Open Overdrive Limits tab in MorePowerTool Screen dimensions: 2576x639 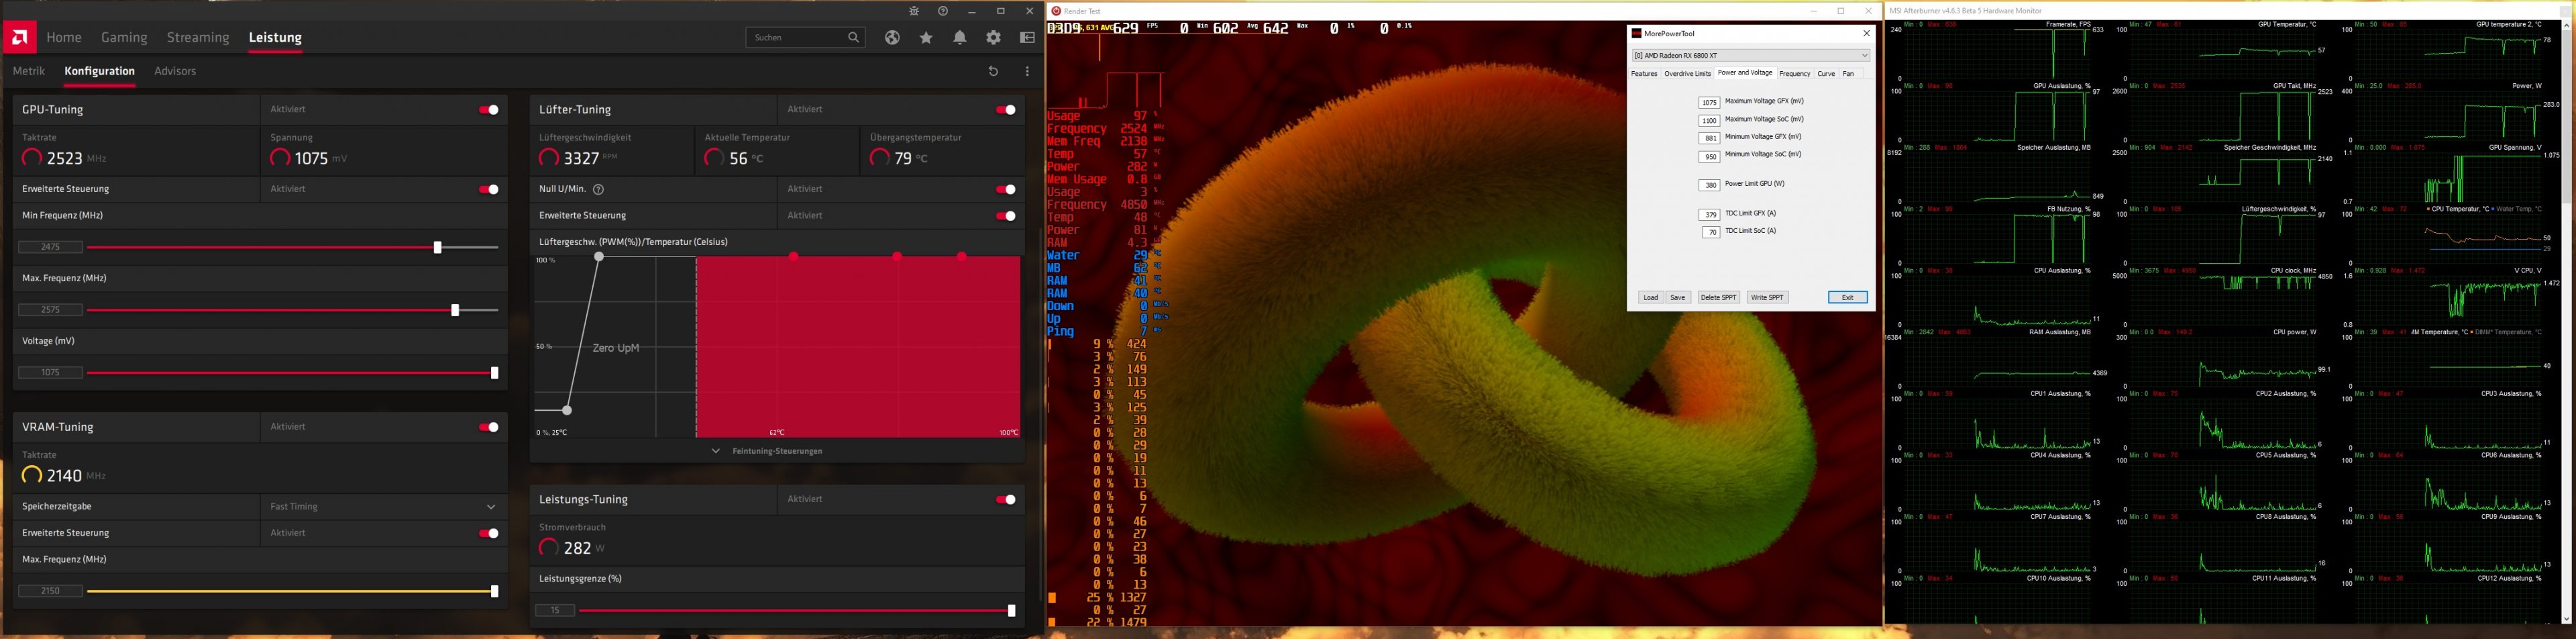1687,74
